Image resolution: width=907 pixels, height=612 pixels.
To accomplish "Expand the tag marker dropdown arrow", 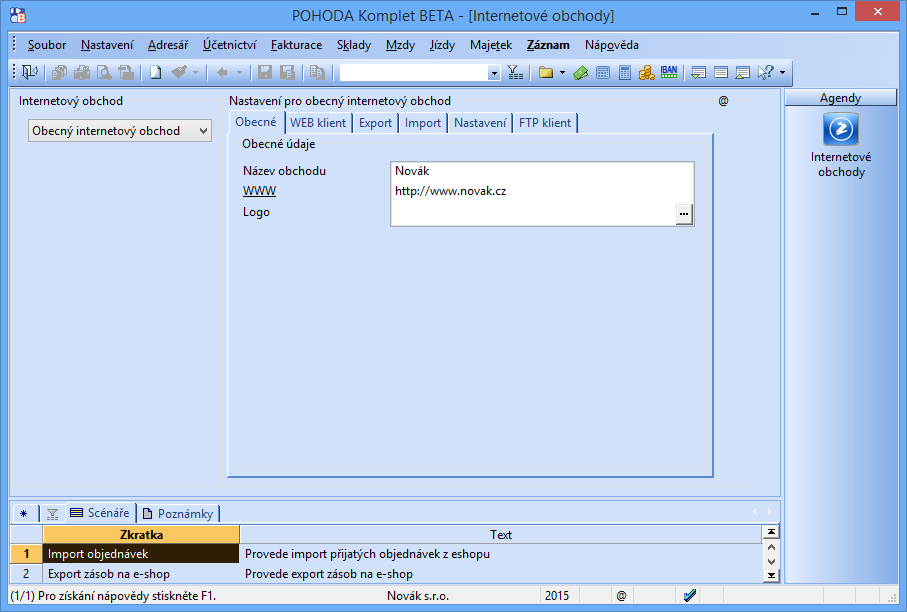I will click(196, 73).
